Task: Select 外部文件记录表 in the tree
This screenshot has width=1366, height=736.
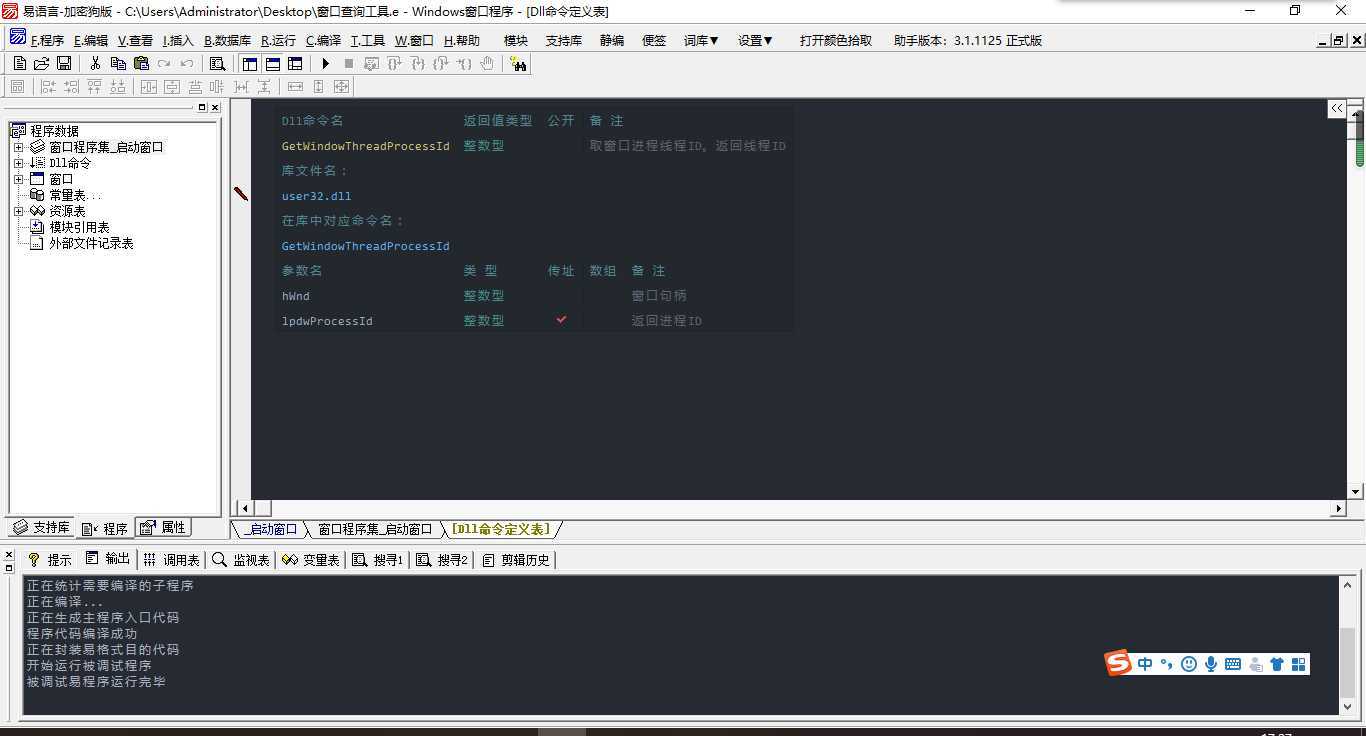Action: click(x=91, y=243)
